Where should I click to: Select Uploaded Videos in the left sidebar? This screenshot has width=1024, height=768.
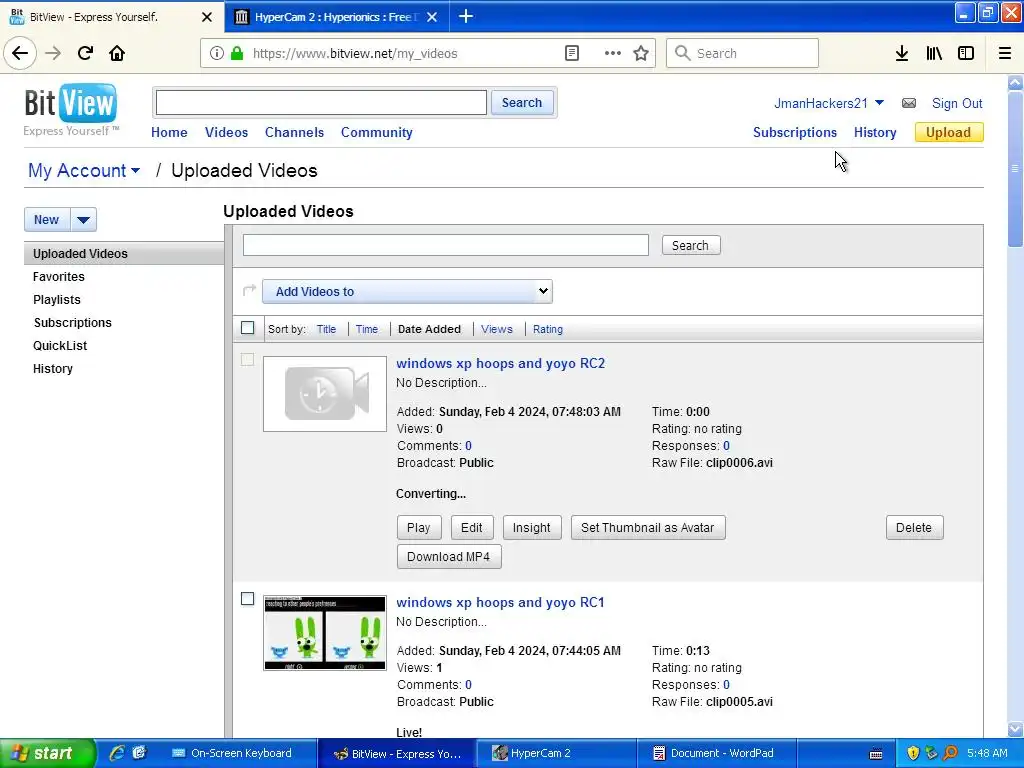[x=124, y=253]
